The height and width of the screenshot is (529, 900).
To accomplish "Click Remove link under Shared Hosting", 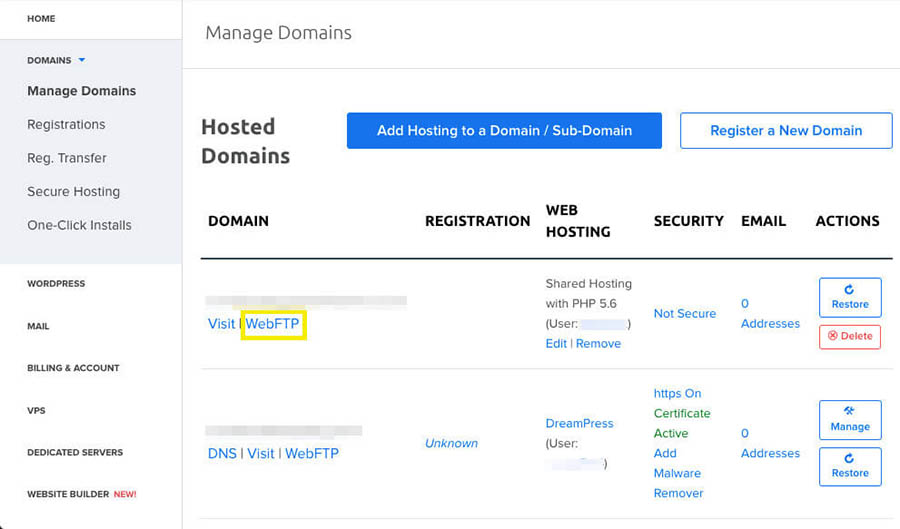I will pyautogui.click(x=598, y=344).
